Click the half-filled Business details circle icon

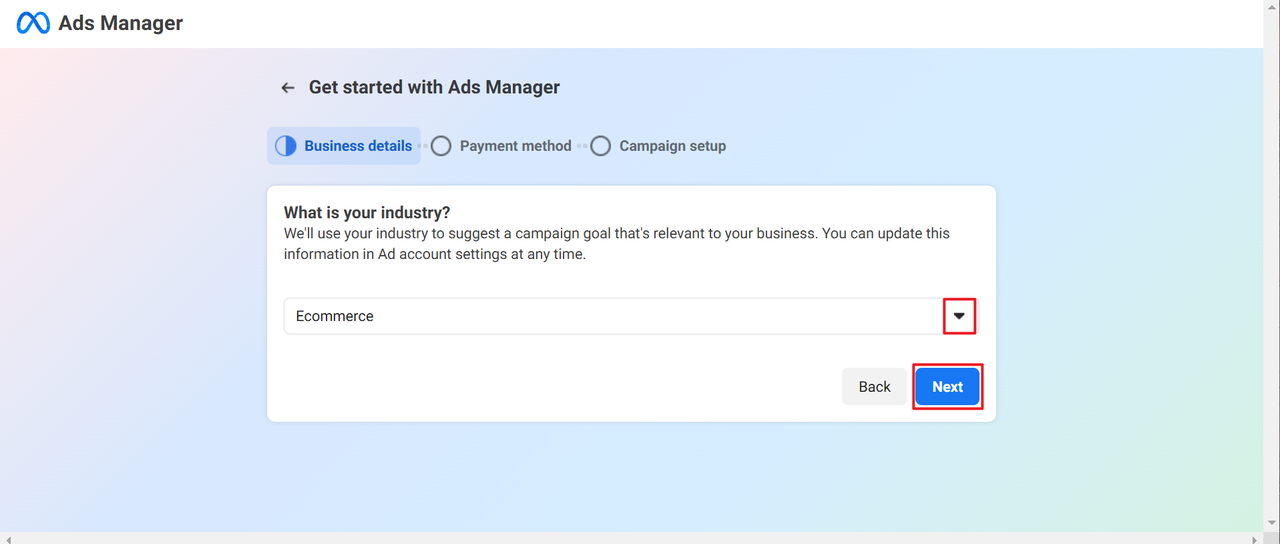click(285, 146)
